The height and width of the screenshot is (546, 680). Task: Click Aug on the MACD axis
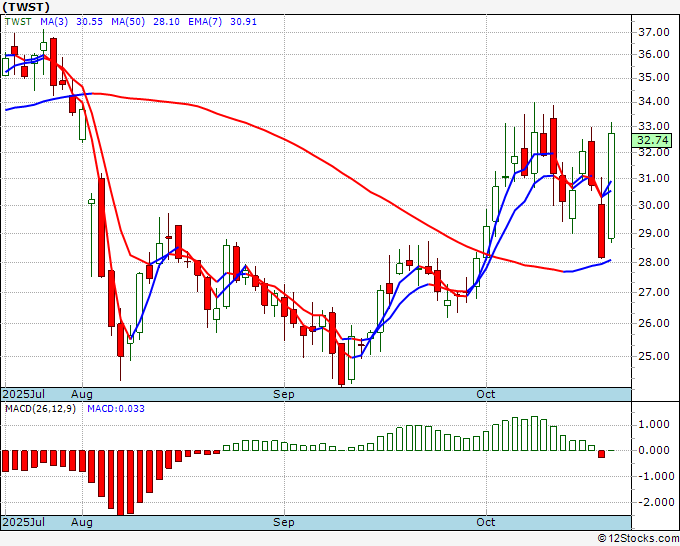(82, 522)
